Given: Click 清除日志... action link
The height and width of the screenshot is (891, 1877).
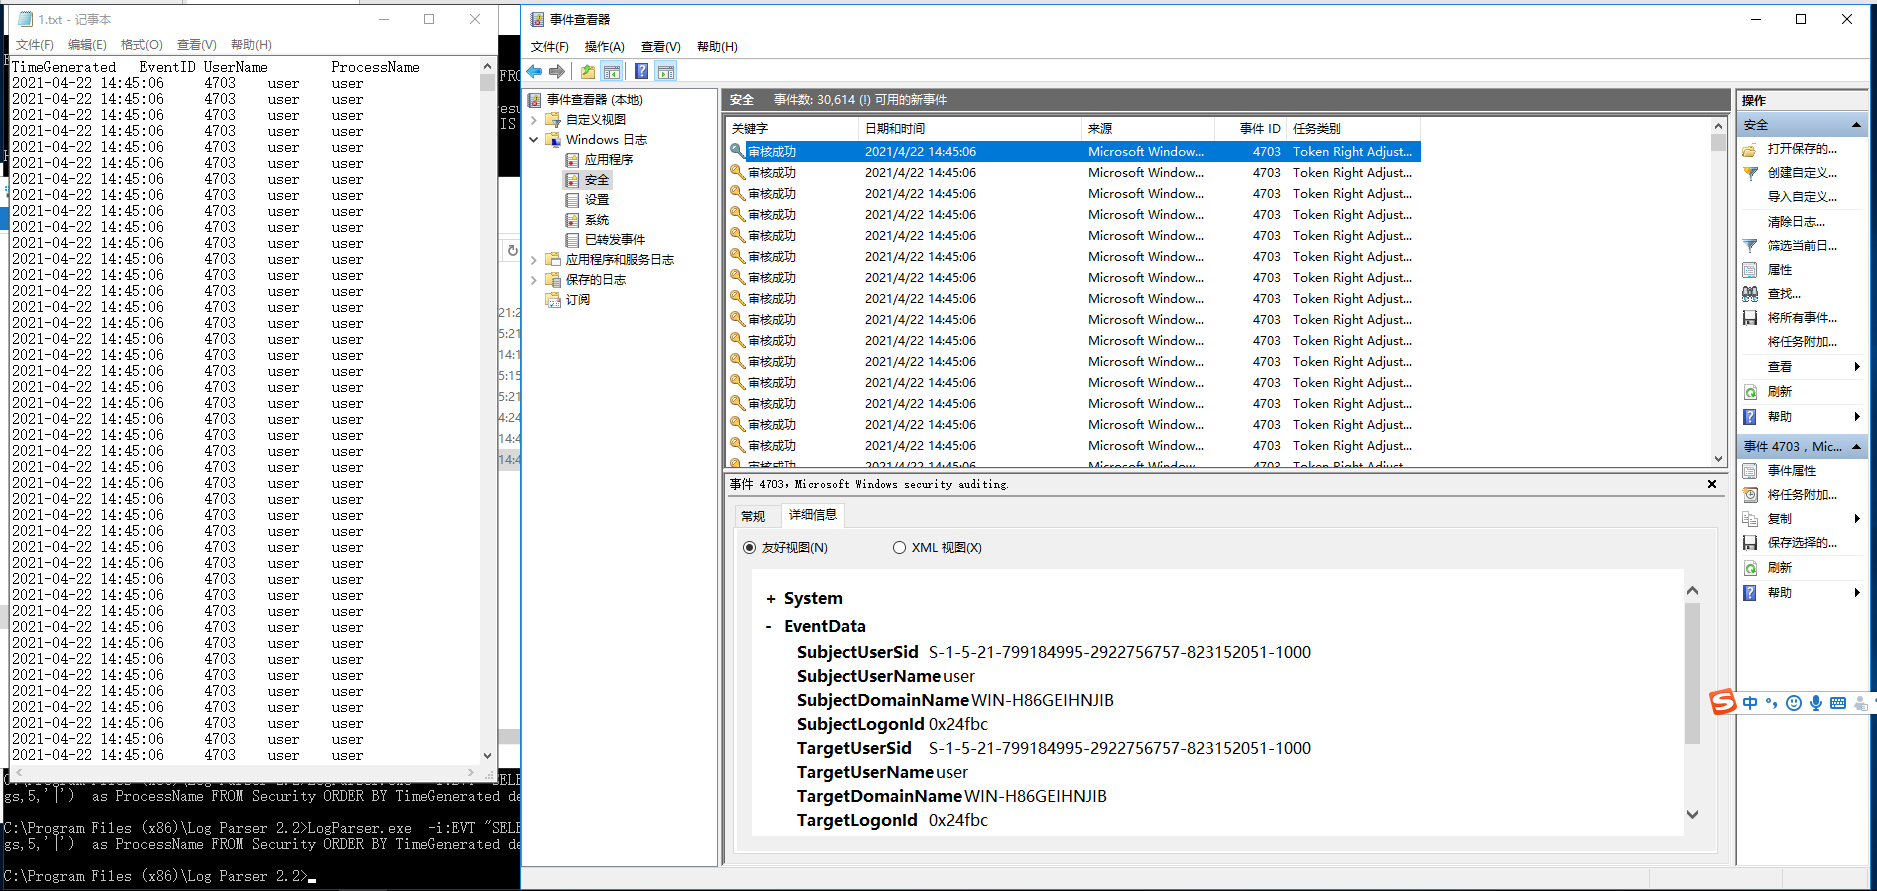Looking at the screenshot, I should [1796, 222].
